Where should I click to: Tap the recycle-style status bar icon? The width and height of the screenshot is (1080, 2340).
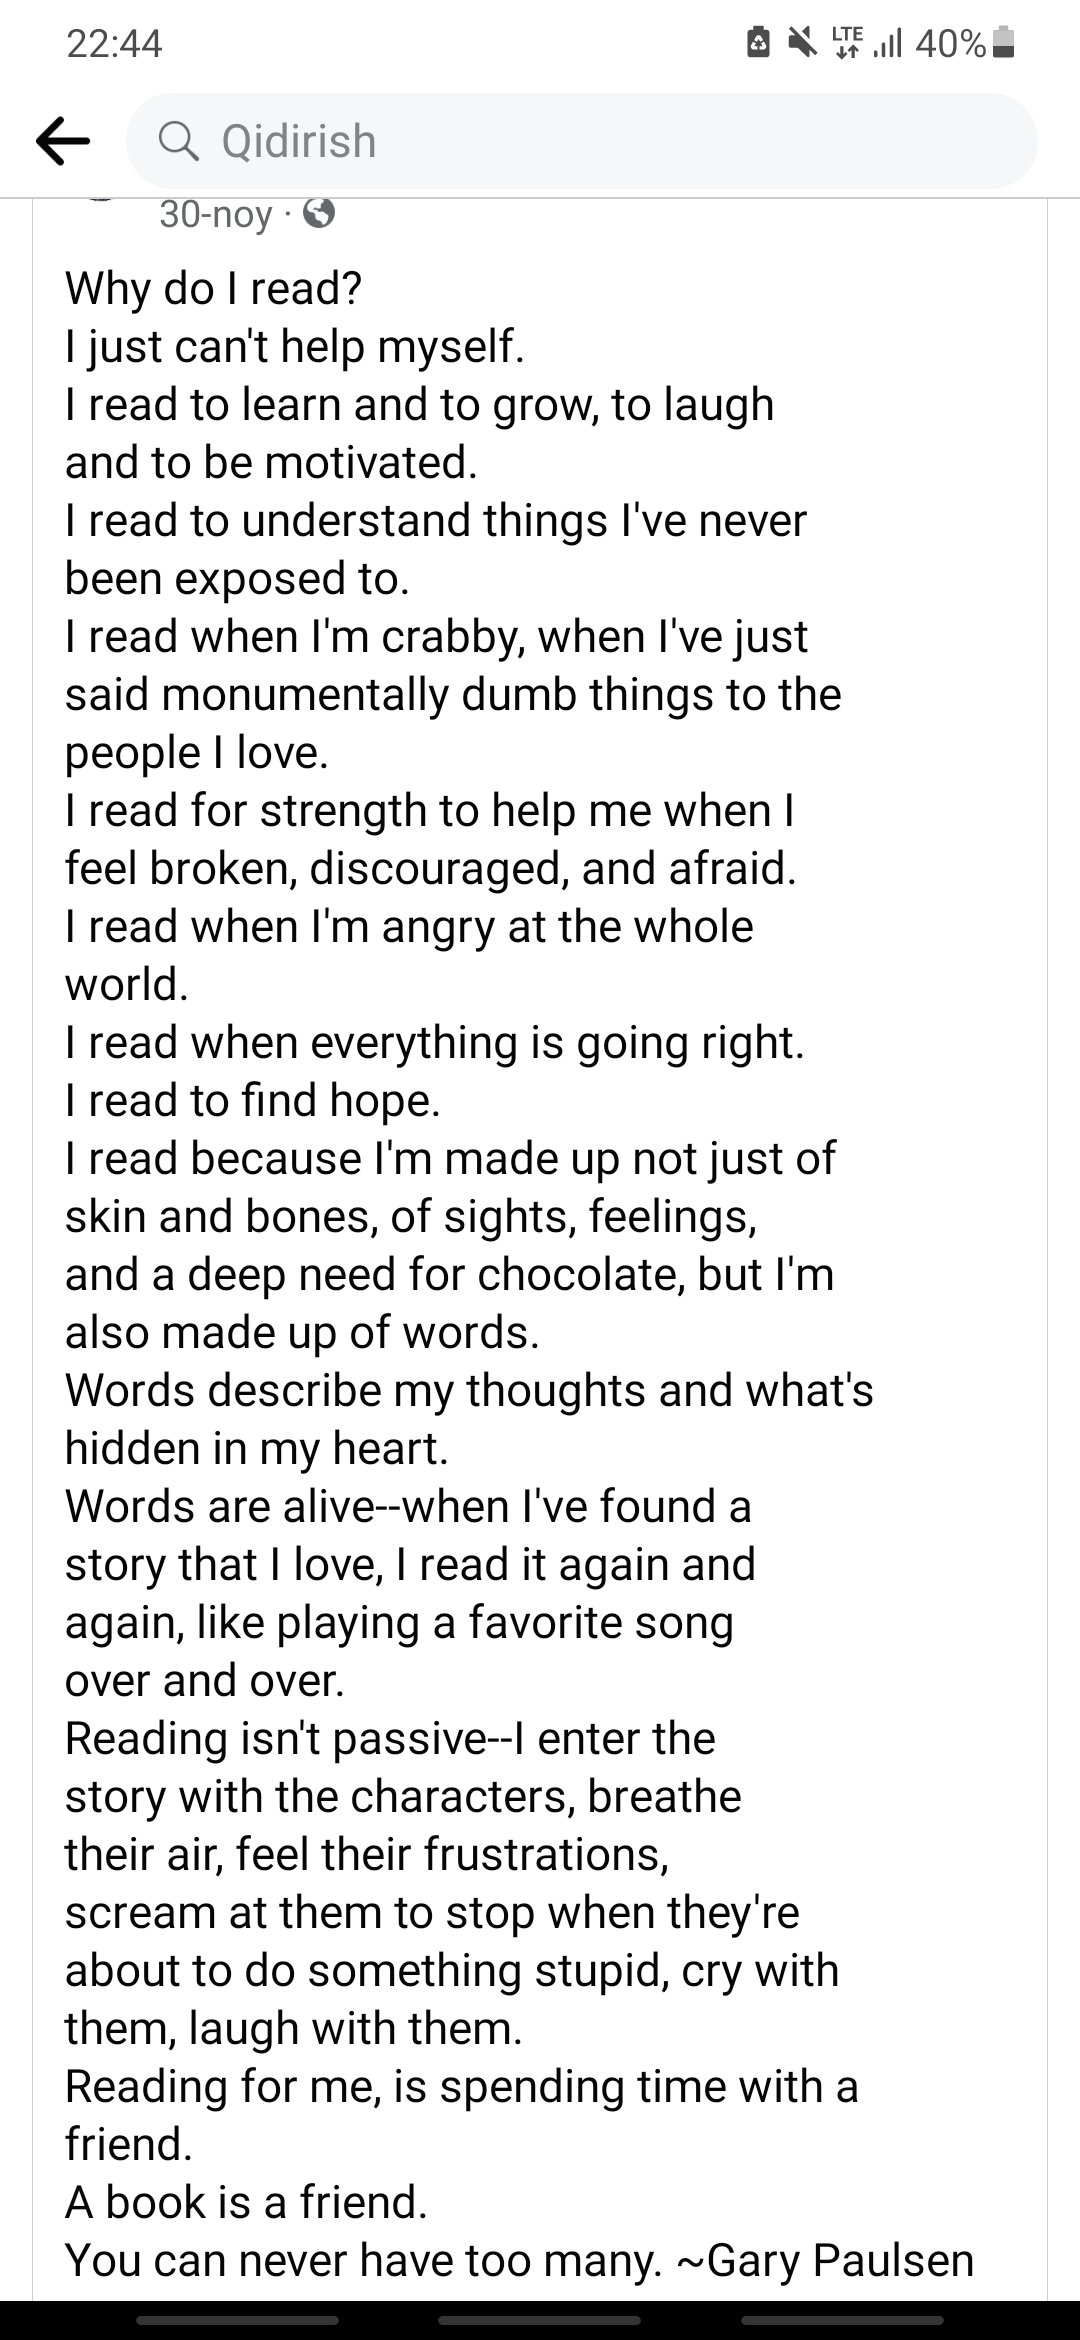pyautogui.click(x=759, y=43)
